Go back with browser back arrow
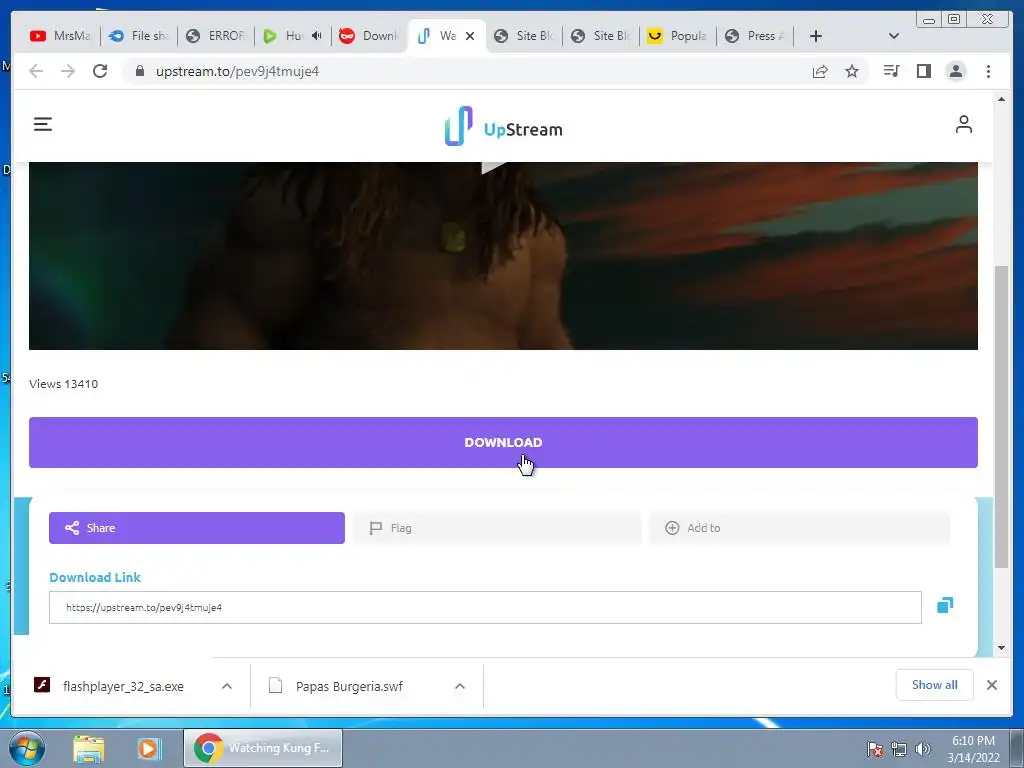The width and height of the screenshot is (1024, 768). click(36, 71)
